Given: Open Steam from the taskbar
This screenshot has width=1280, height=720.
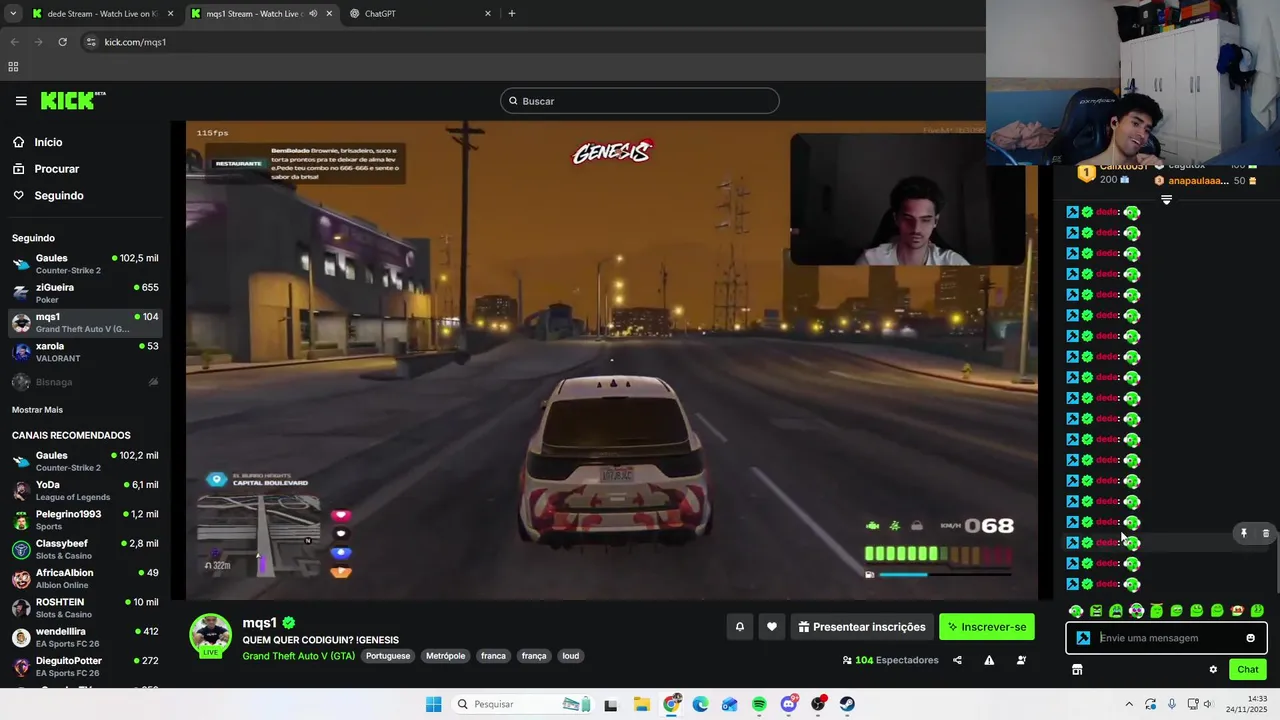Looking at the screenshot, I should click(x=847, y=704).
